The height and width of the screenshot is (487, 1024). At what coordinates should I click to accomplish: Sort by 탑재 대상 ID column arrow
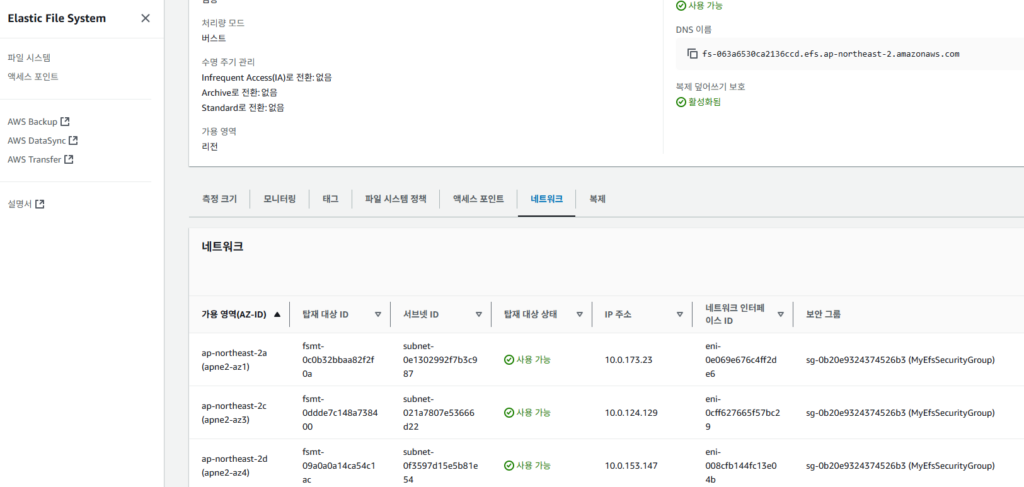pos(377,314)
